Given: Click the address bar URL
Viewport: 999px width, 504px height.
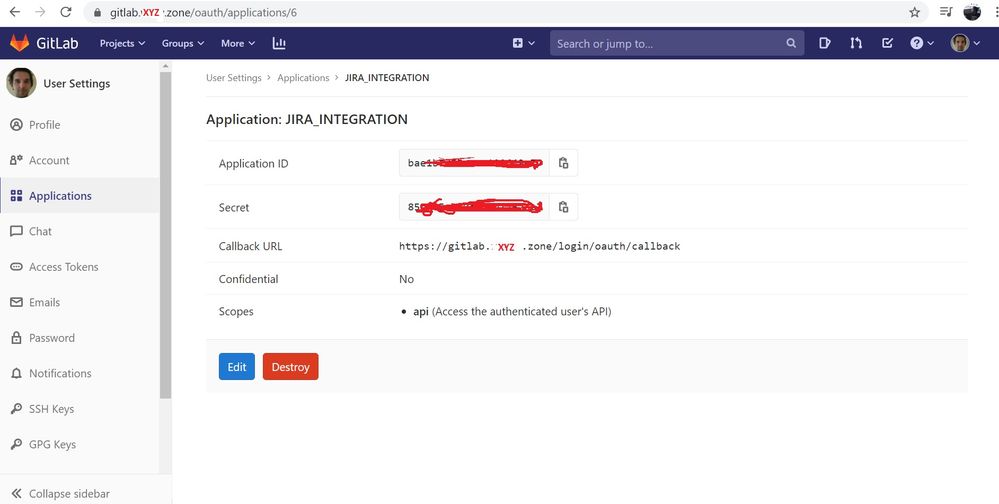Looking at the screenshot, I should click(203, 13).
